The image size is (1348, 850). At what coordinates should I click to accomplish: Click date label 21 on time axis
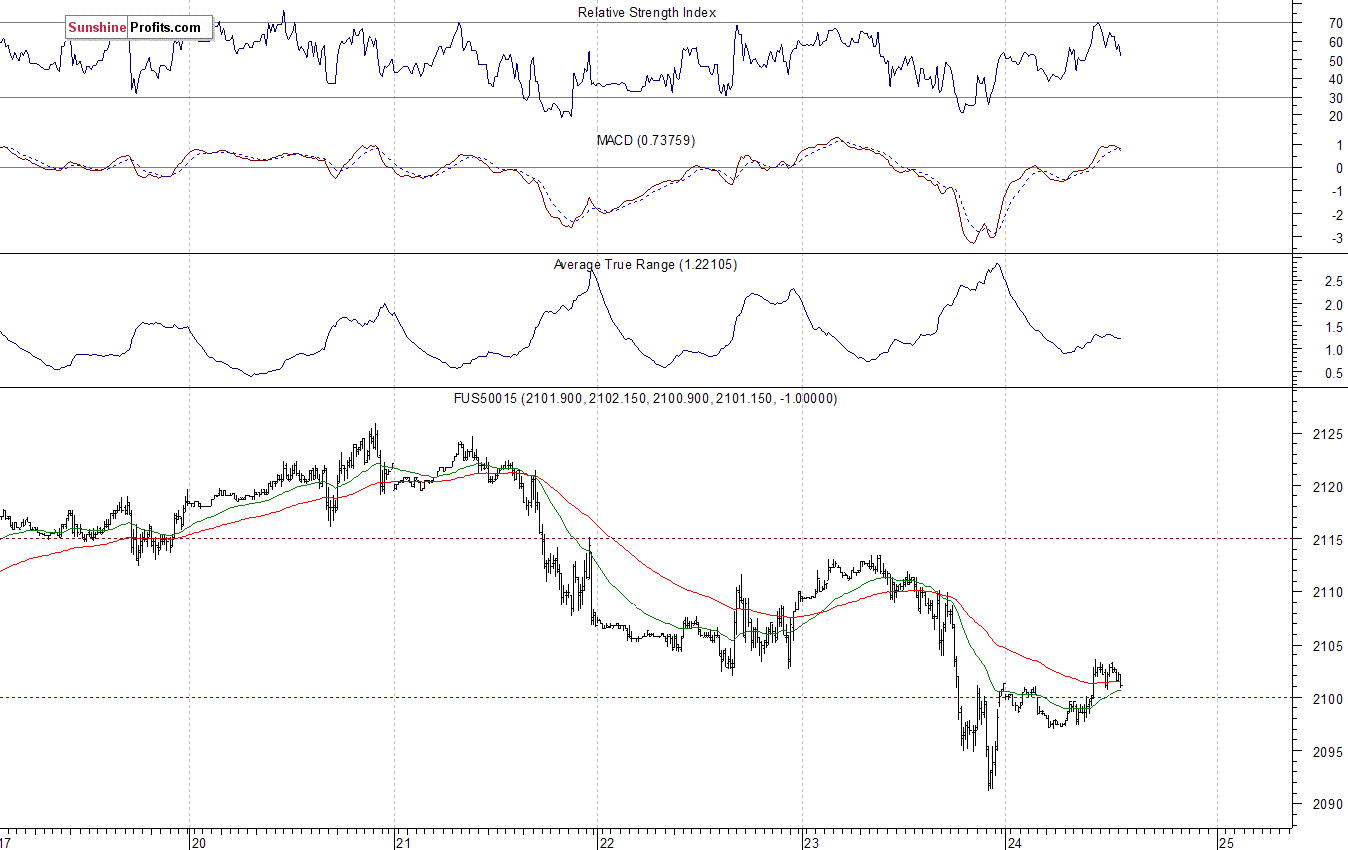coord(403,842)
